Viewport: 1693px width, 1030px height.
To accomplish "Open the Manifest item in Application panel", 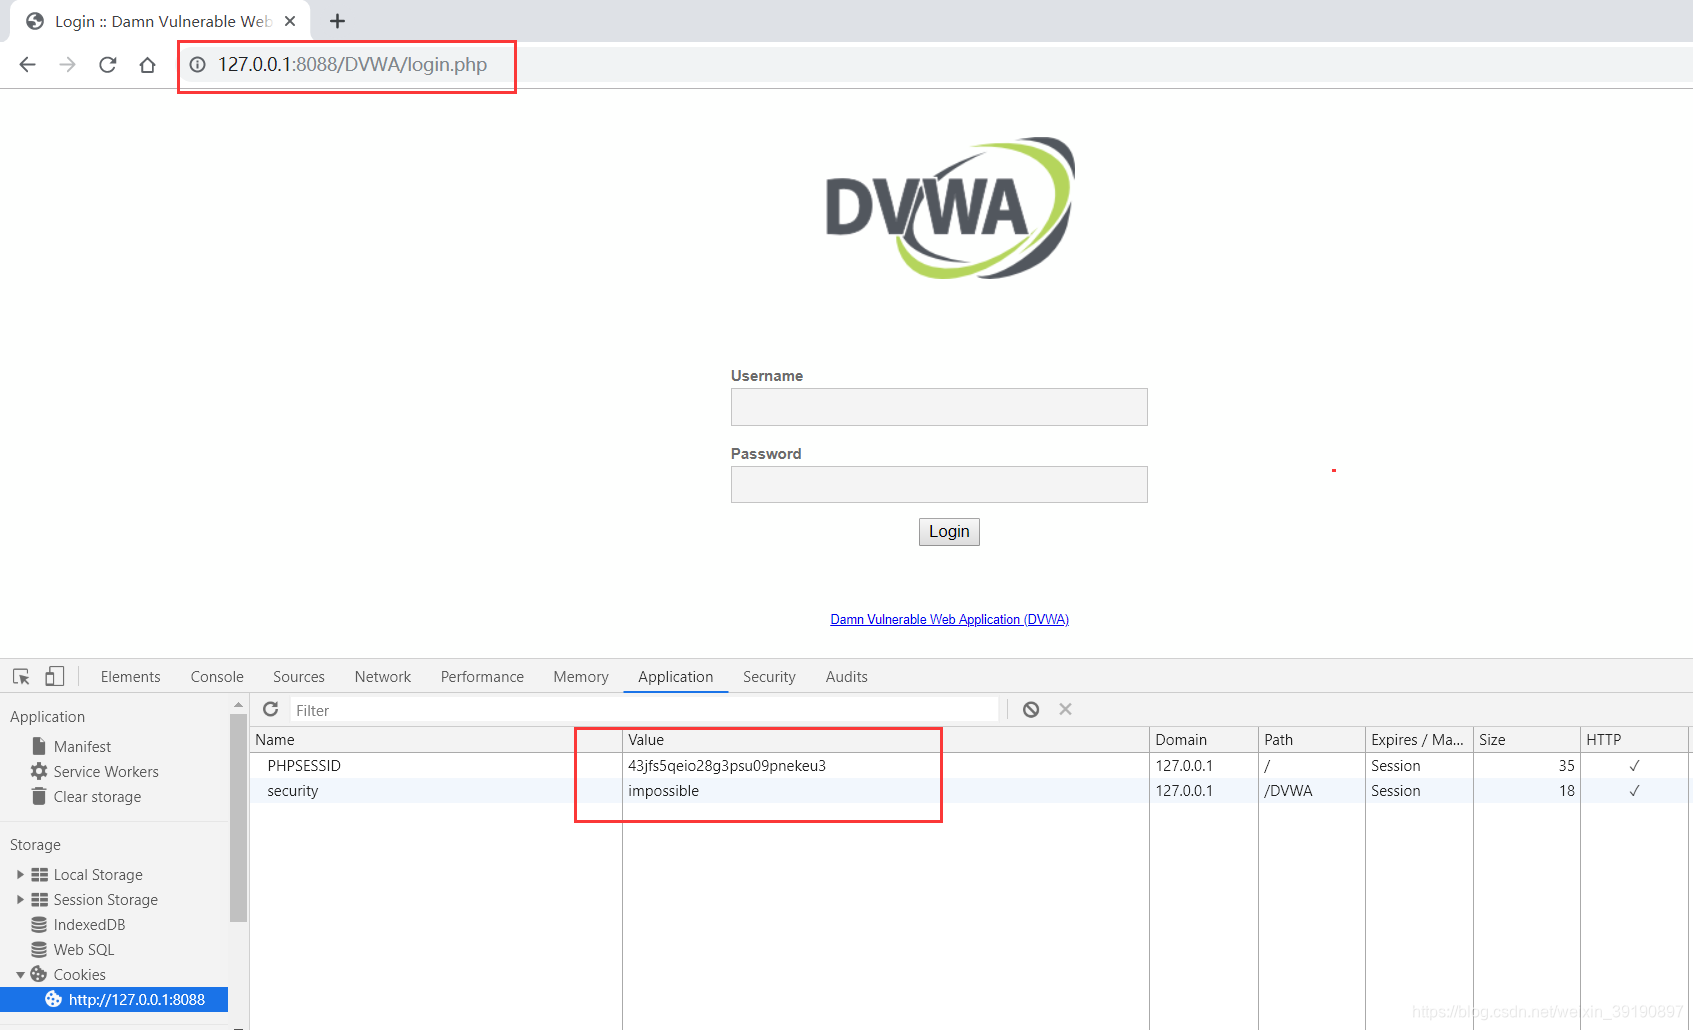I will [x=82, y=746].
